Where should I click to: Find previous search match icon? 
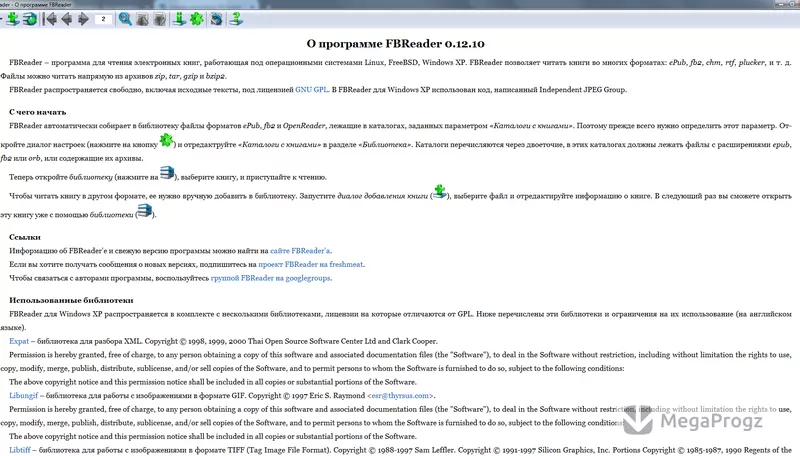[142, 19]
